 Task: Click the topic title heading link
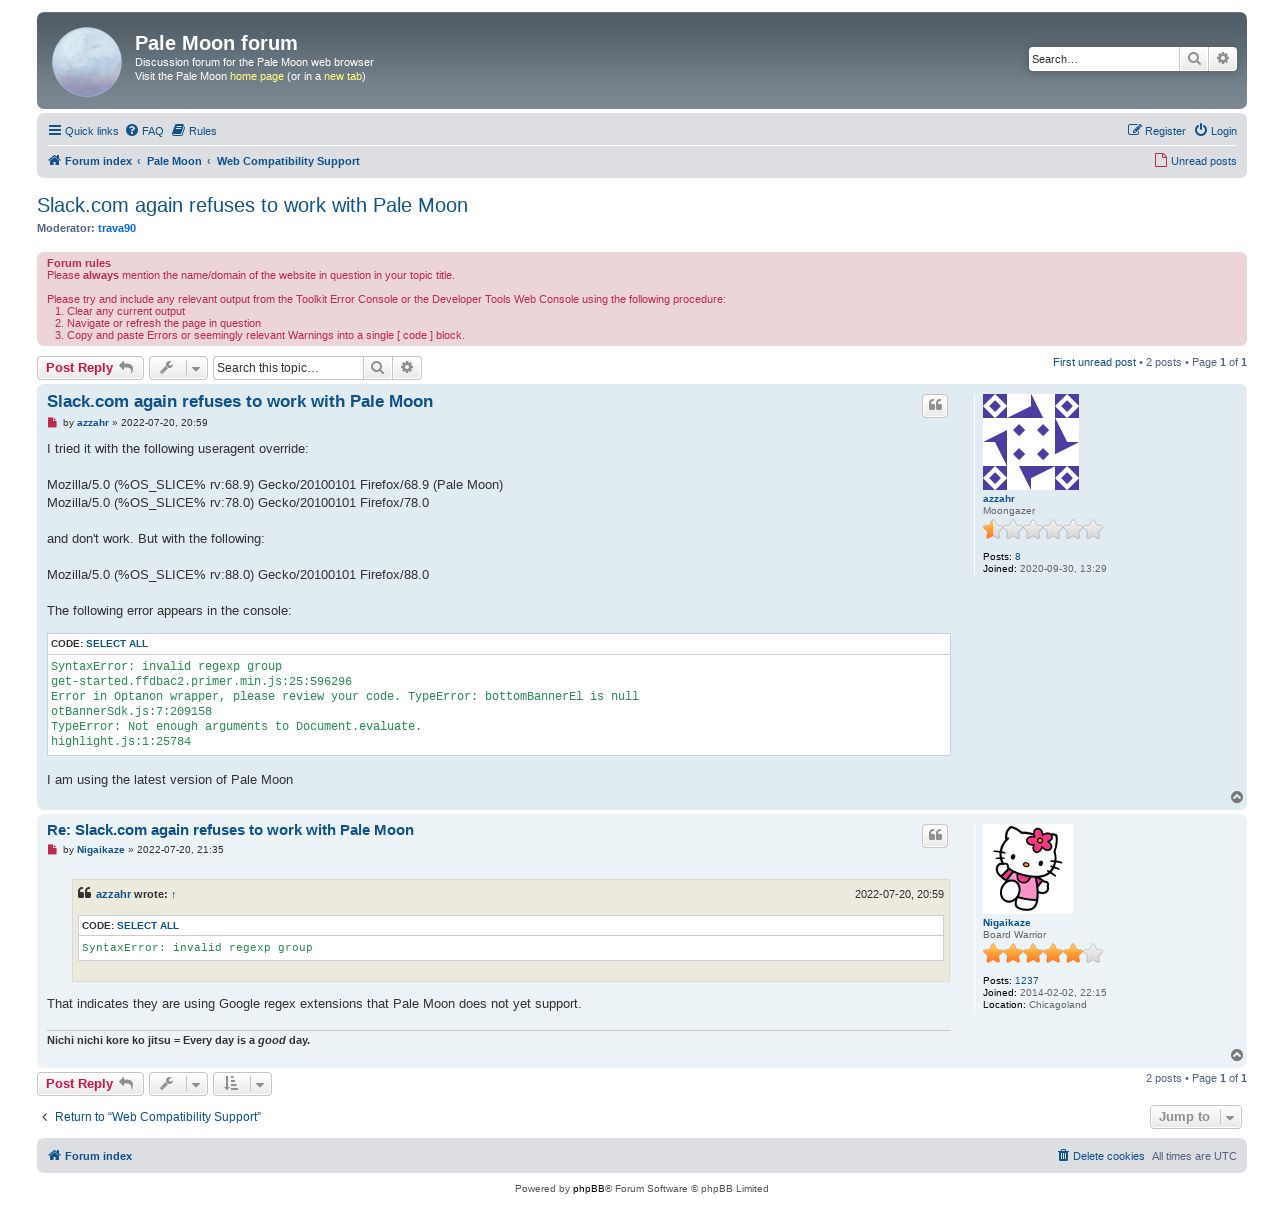click(x=252, y=205)
